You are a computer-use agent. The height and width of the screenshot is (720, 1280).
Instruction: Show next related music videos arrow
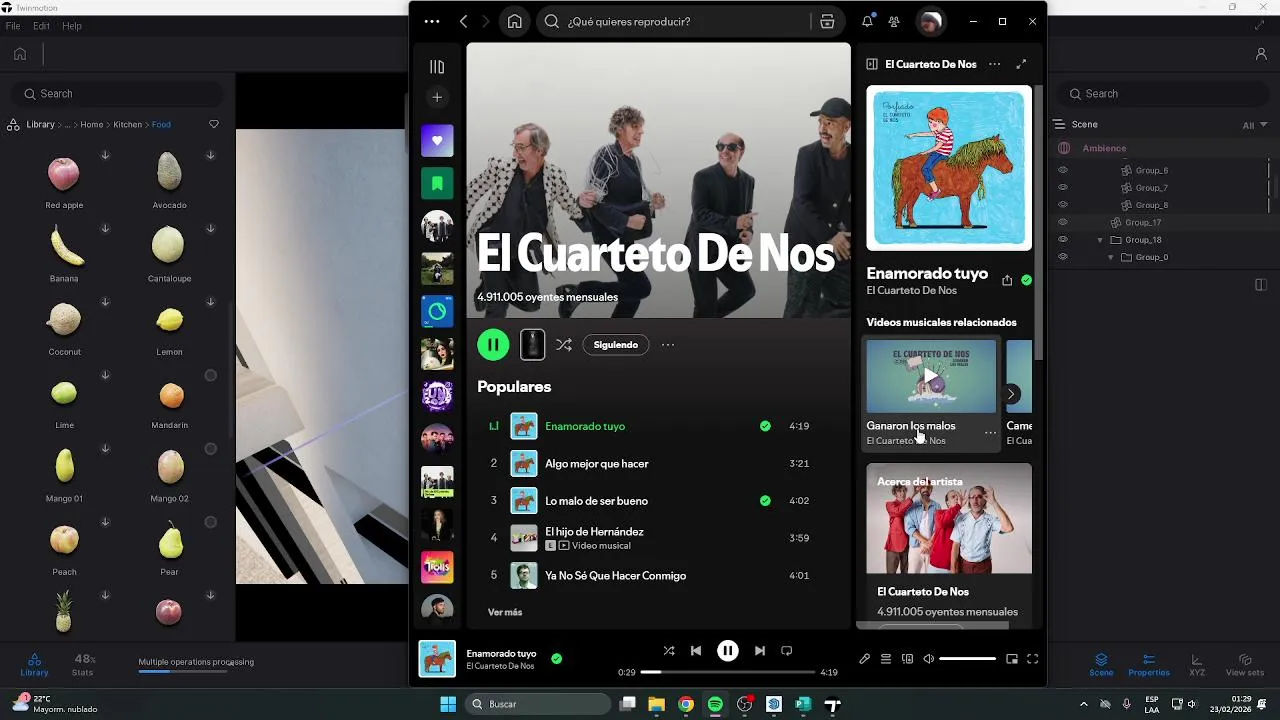pyautogui.click(x=1011, y=394)
